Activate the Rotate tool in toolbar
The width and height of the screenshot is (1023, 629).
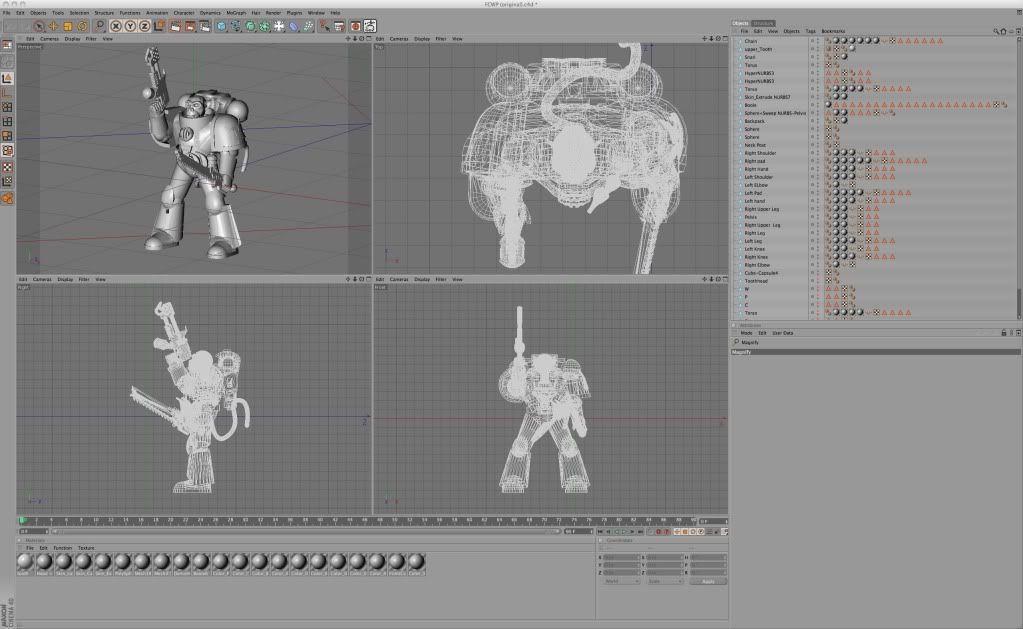[83, 26]
